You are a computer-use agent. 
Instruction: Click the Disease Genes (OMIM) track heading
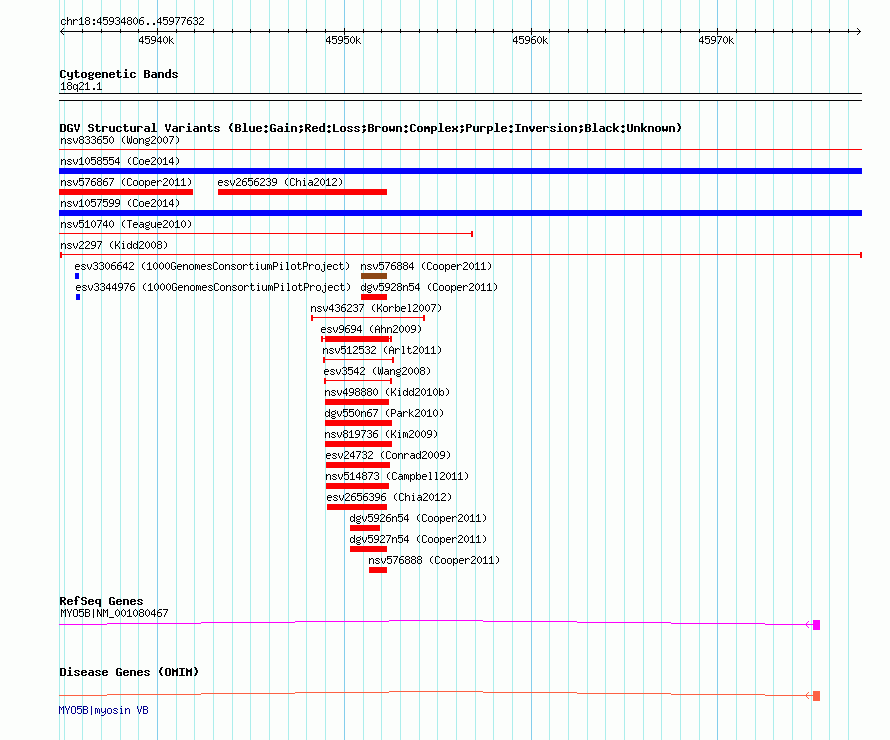click(129, 672)
